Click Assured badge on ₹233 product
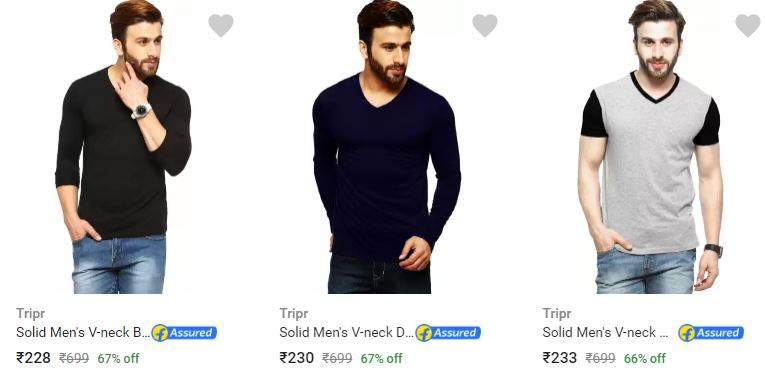 [711, 333]
